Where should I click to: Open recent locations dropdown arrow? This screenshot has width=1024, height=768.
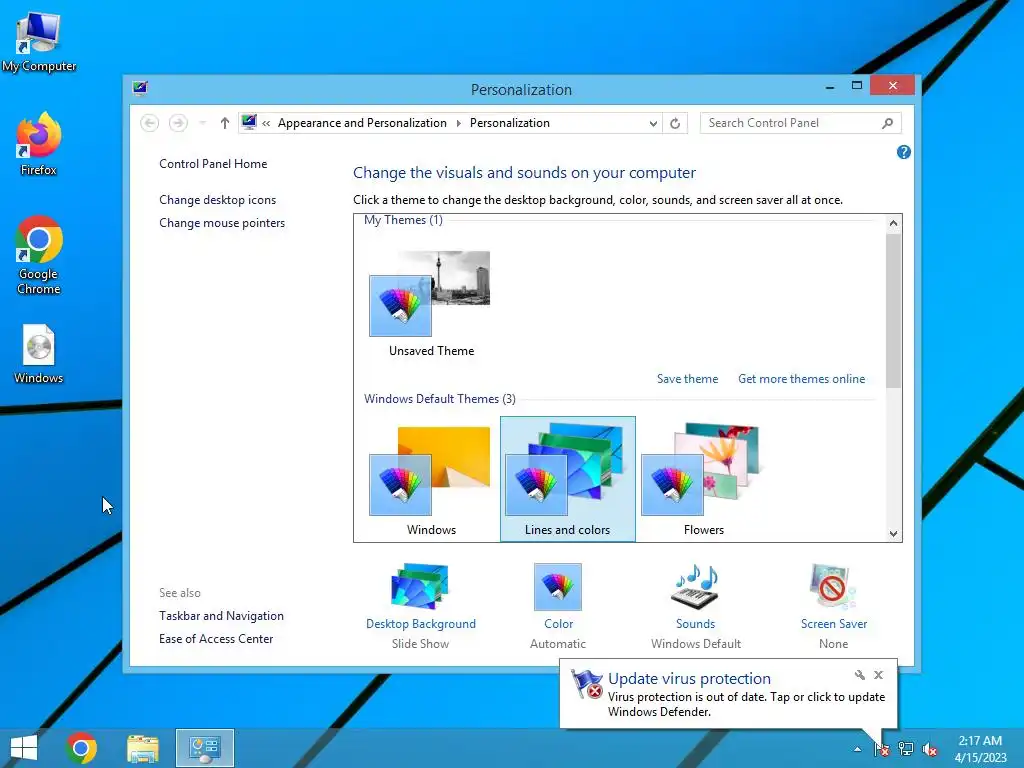pyautogui.click(x=202, y=123)
